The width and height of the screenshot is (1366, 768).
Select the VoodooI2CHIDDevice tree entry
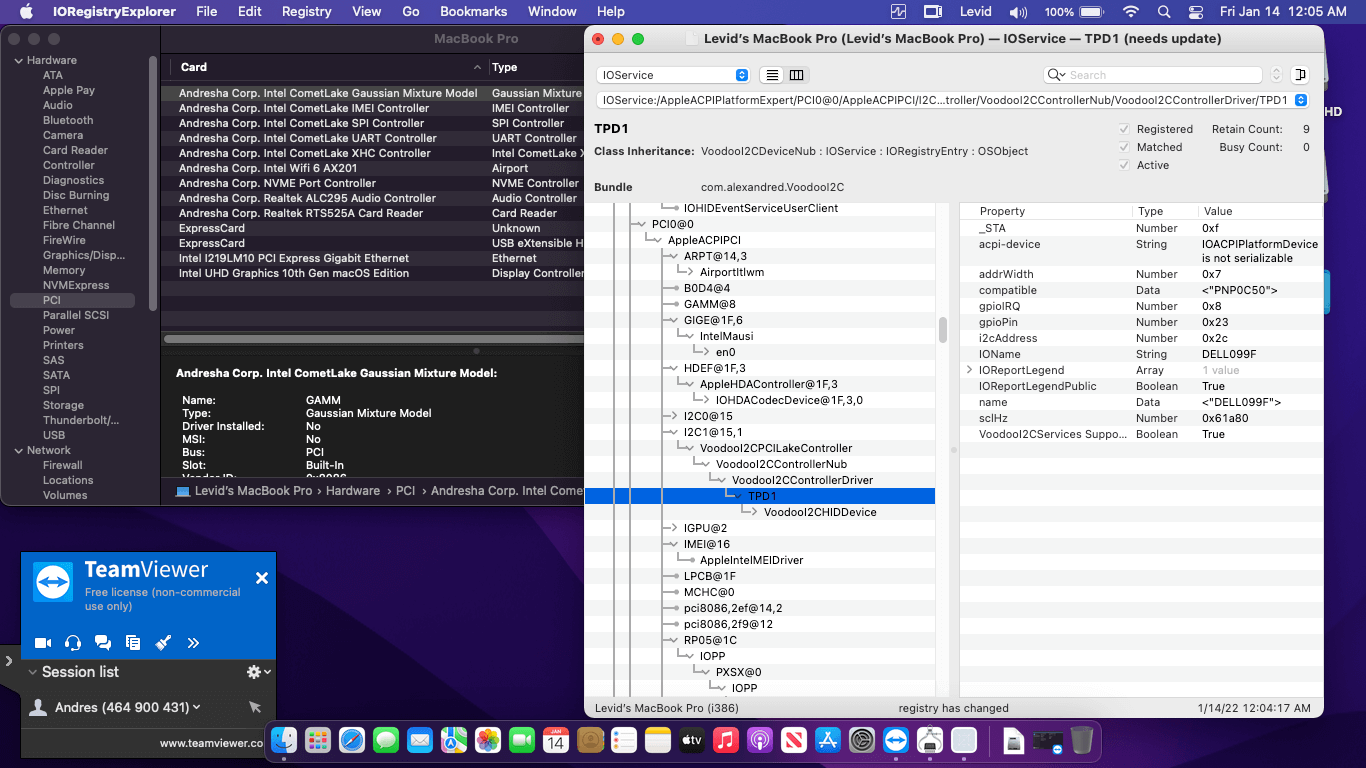pos(820,512)
